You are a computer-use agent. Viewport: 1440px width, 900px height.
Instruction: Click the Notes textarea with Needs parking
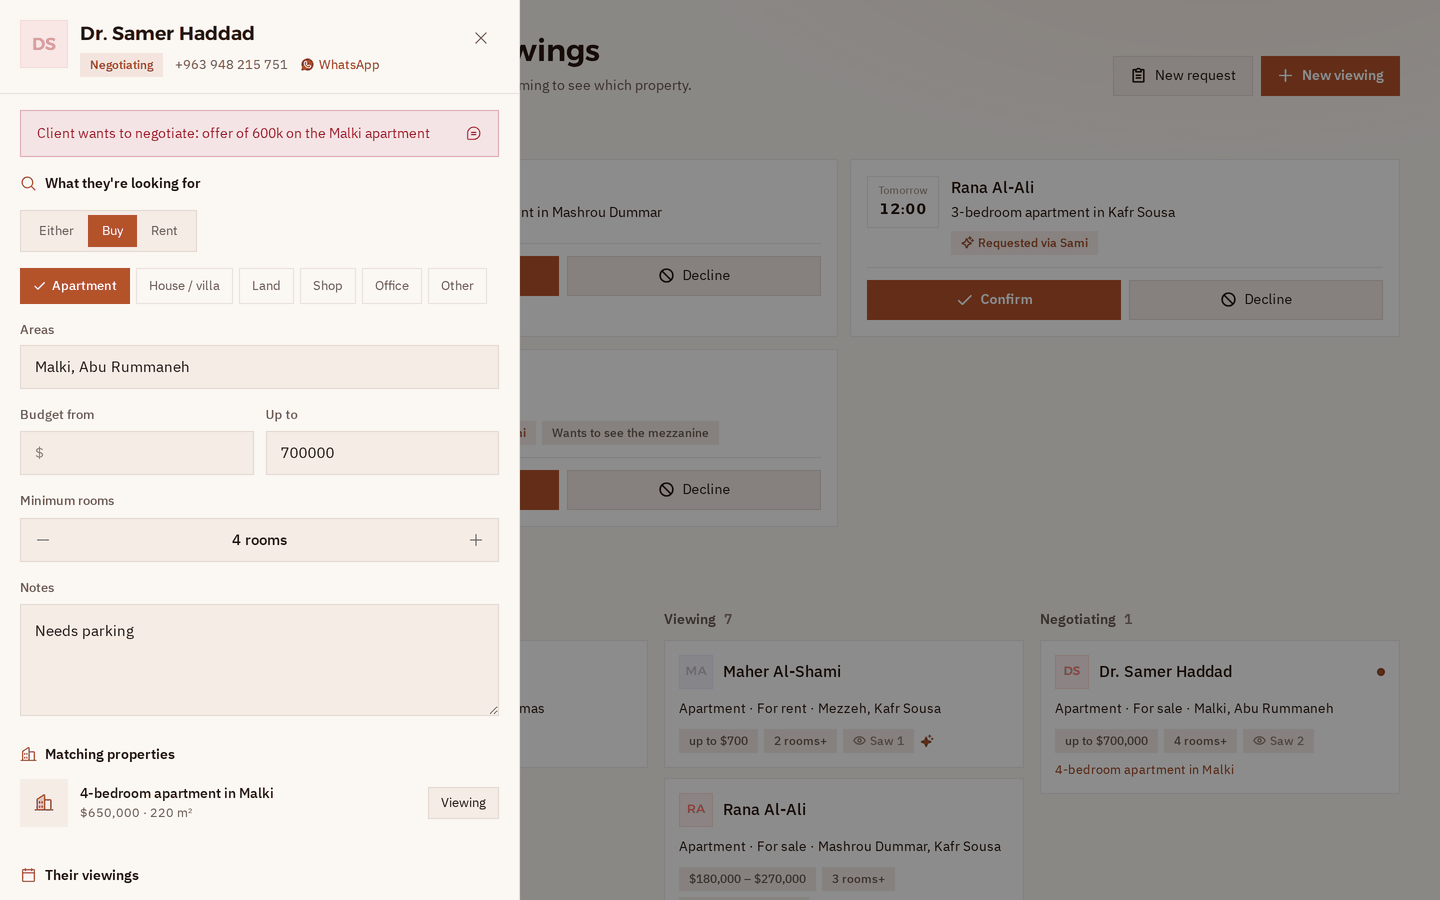pyautogui.click(x=259, y=660)
